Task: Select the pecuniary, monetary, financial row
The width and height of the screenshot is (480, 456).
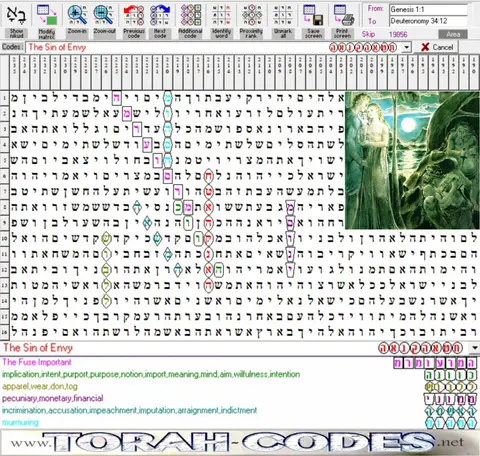Action: point(53,398)
